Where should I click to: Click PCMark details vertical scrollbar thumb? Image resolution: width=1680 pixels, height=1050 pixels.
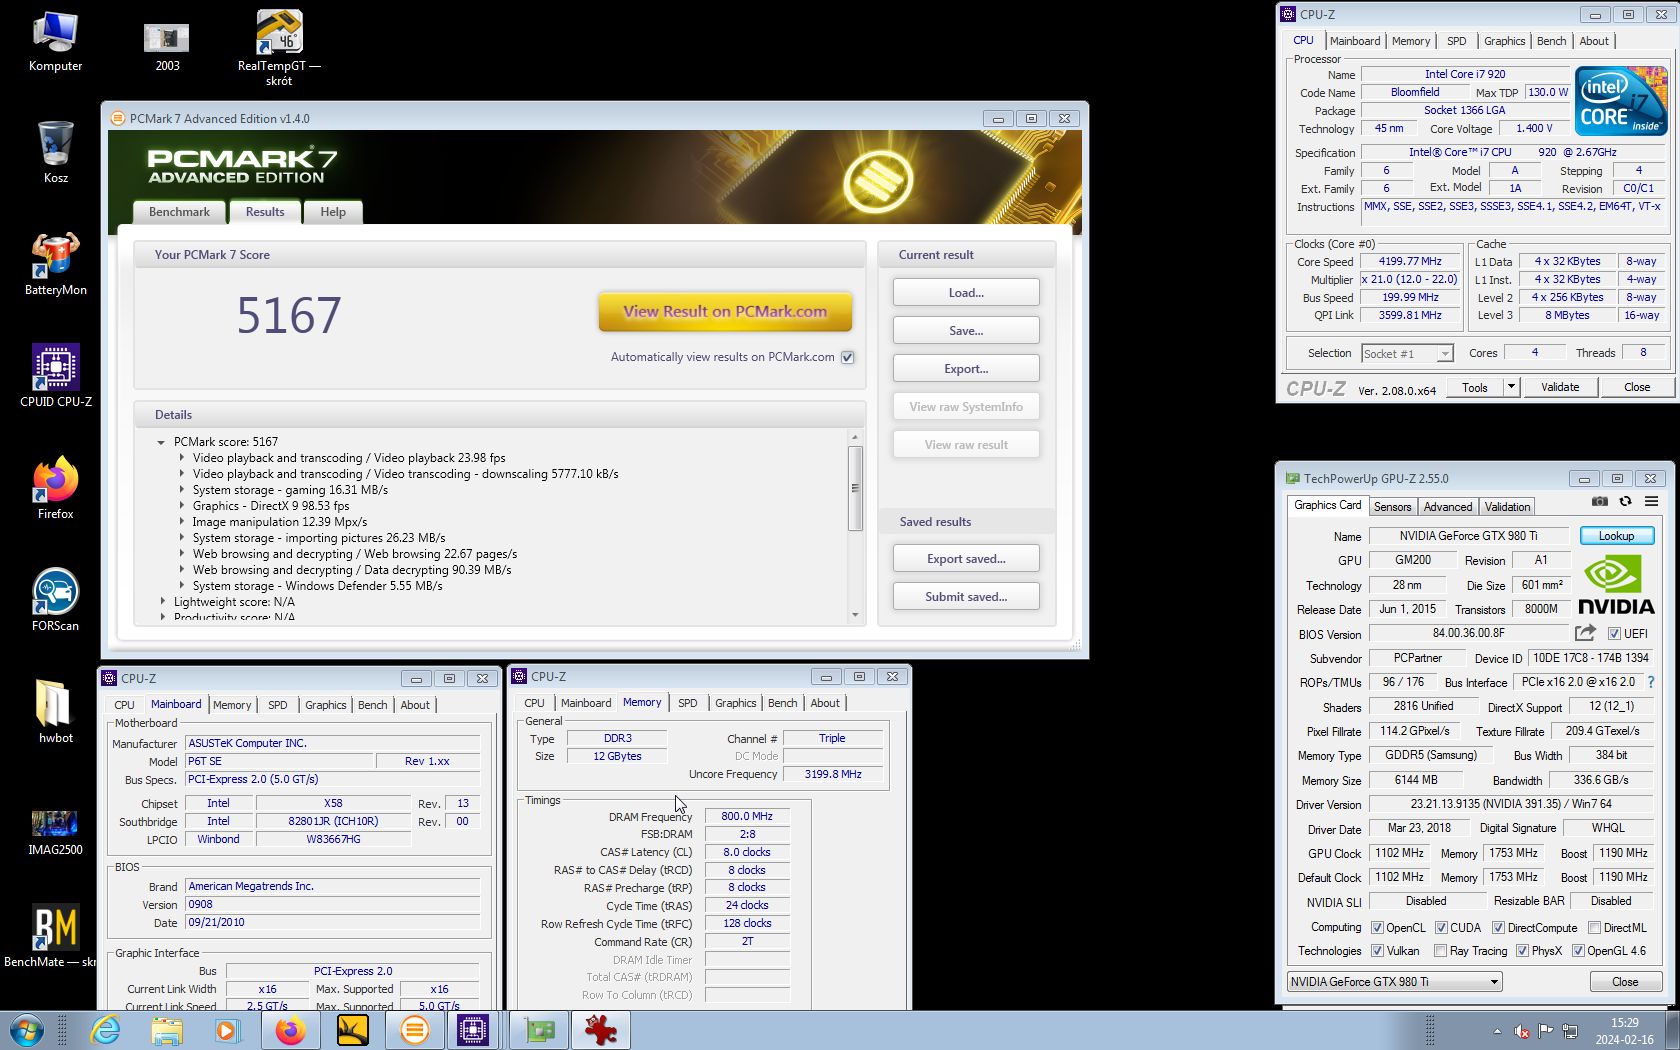coord(855,488)
